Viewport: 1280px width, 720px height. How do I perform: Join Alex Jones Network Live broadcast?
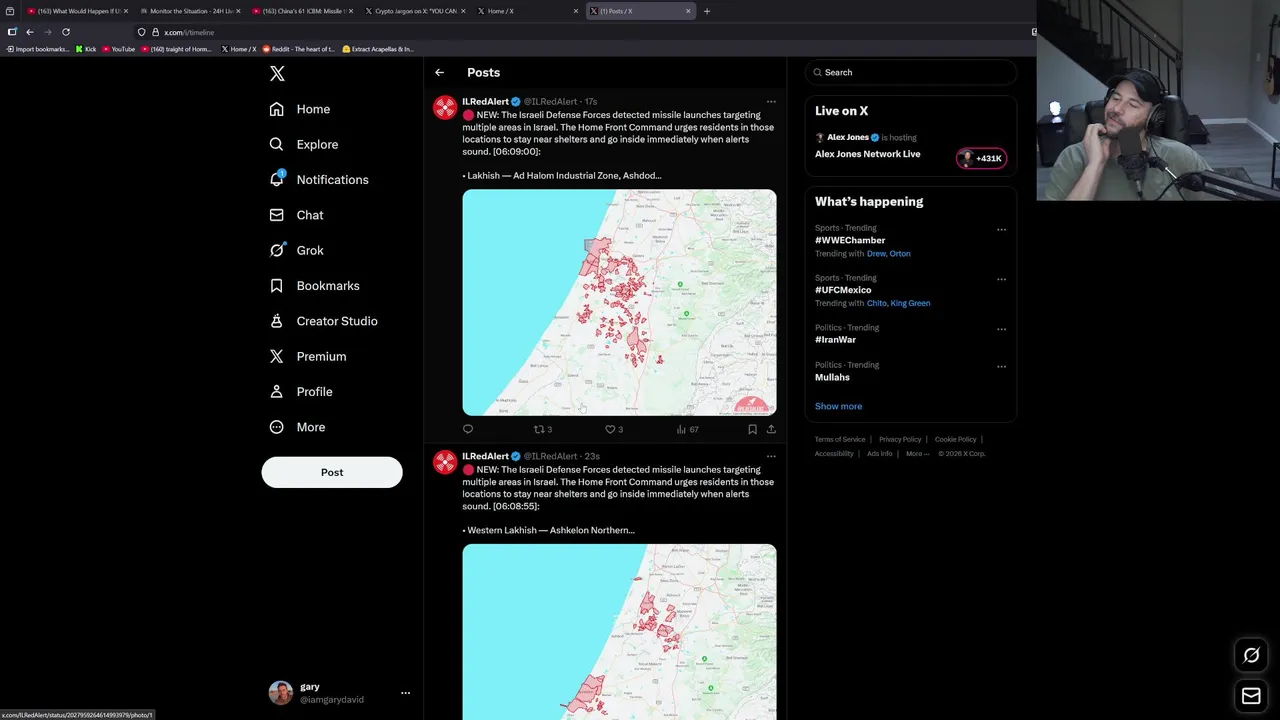point(867,154)
